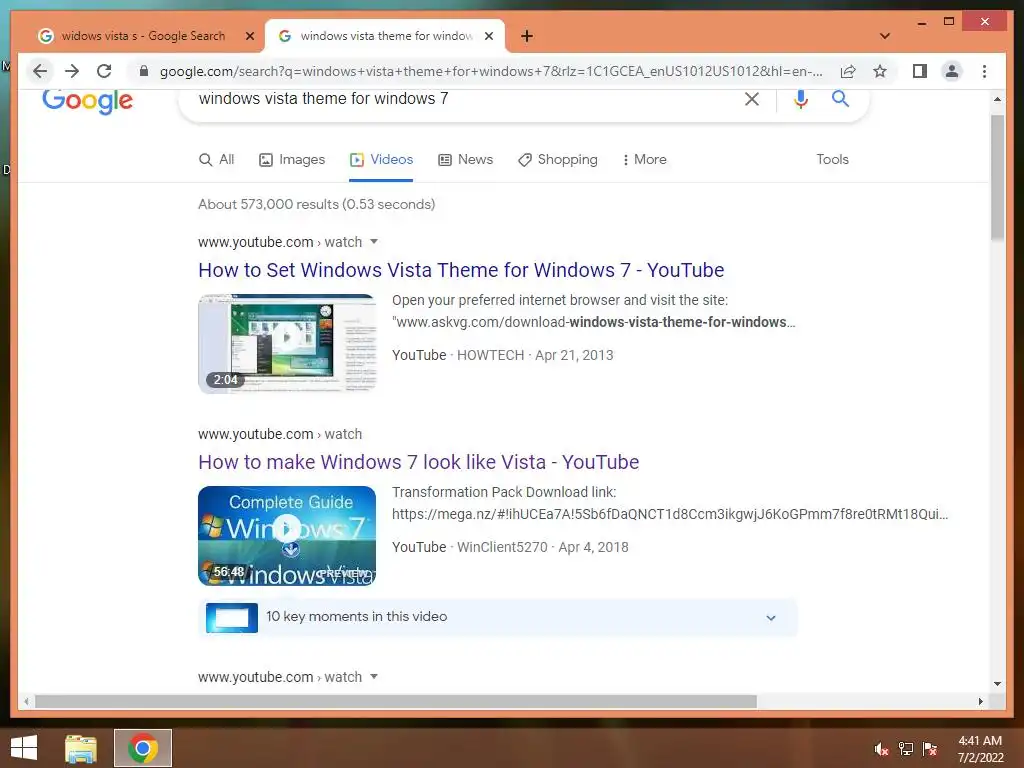Switch to News results
The height and width of the screenshot is (768, 1024).
pos(466,159)
